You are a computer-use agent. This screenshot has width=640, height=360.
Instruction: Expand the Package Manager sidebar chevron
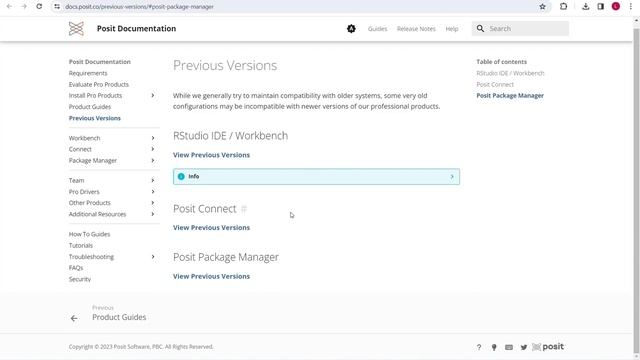point(153,160)
